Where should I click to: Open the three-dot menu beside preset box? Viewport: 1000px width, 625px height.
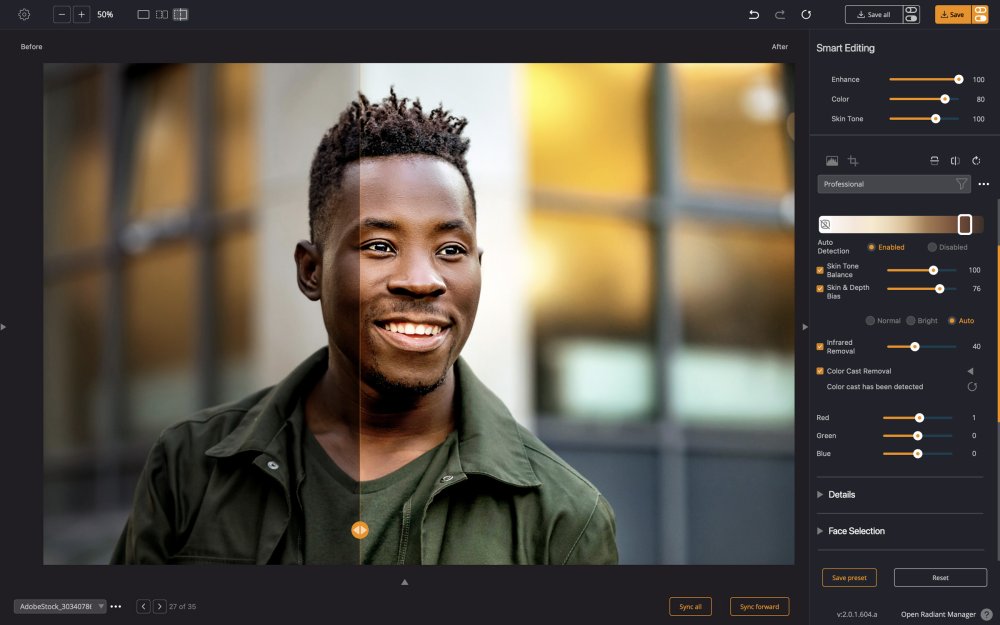(x=984, y=184)
